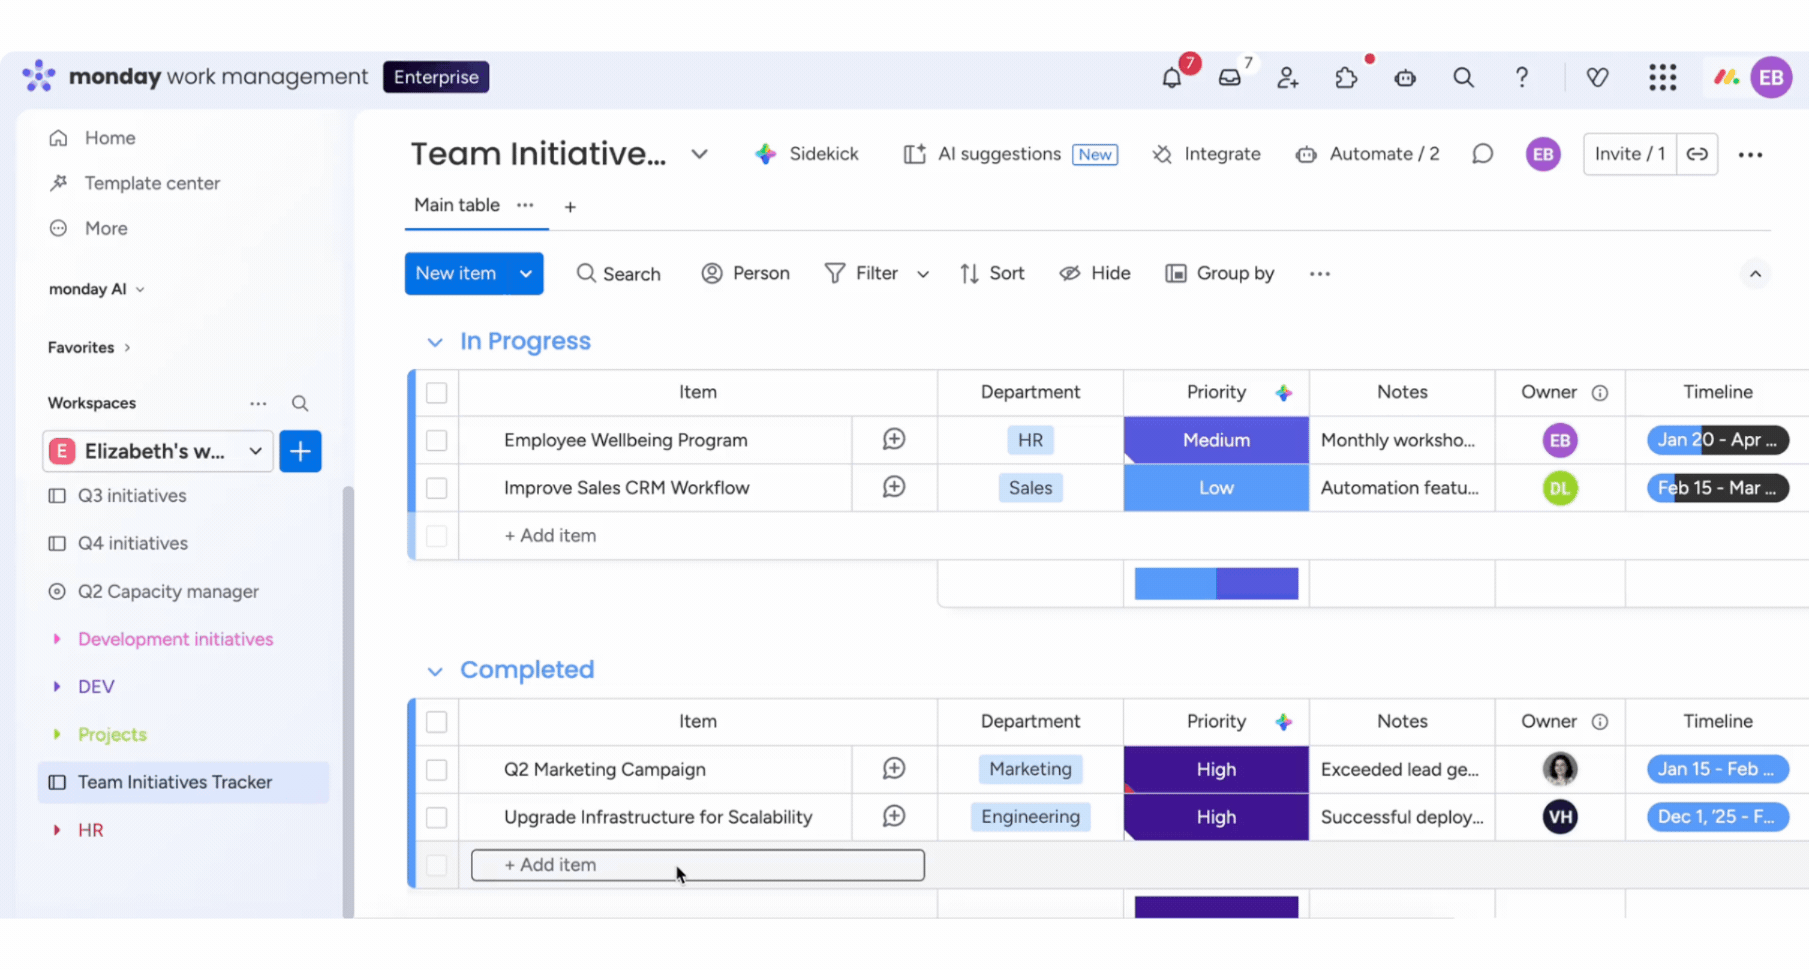1809x970 pixels.
Task: Open board discussion speech bubble icon
Action: (1482, 154)
